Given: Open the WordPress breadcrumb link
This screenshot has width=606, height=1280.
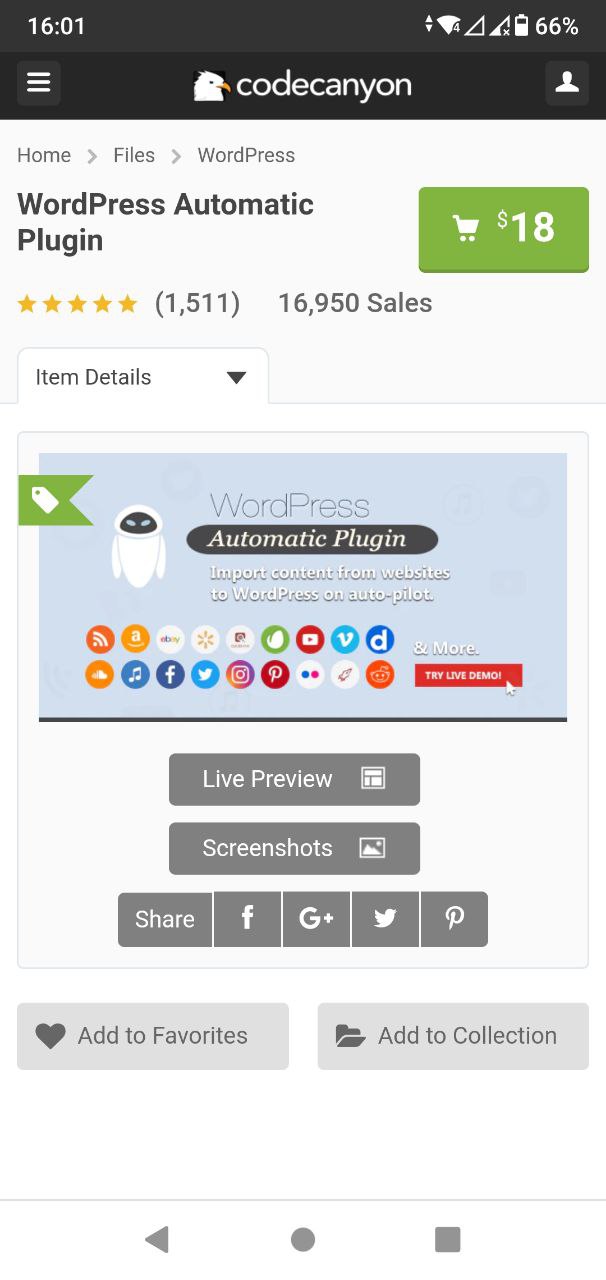Looking at the screenshot, I should tap(246, 155).
